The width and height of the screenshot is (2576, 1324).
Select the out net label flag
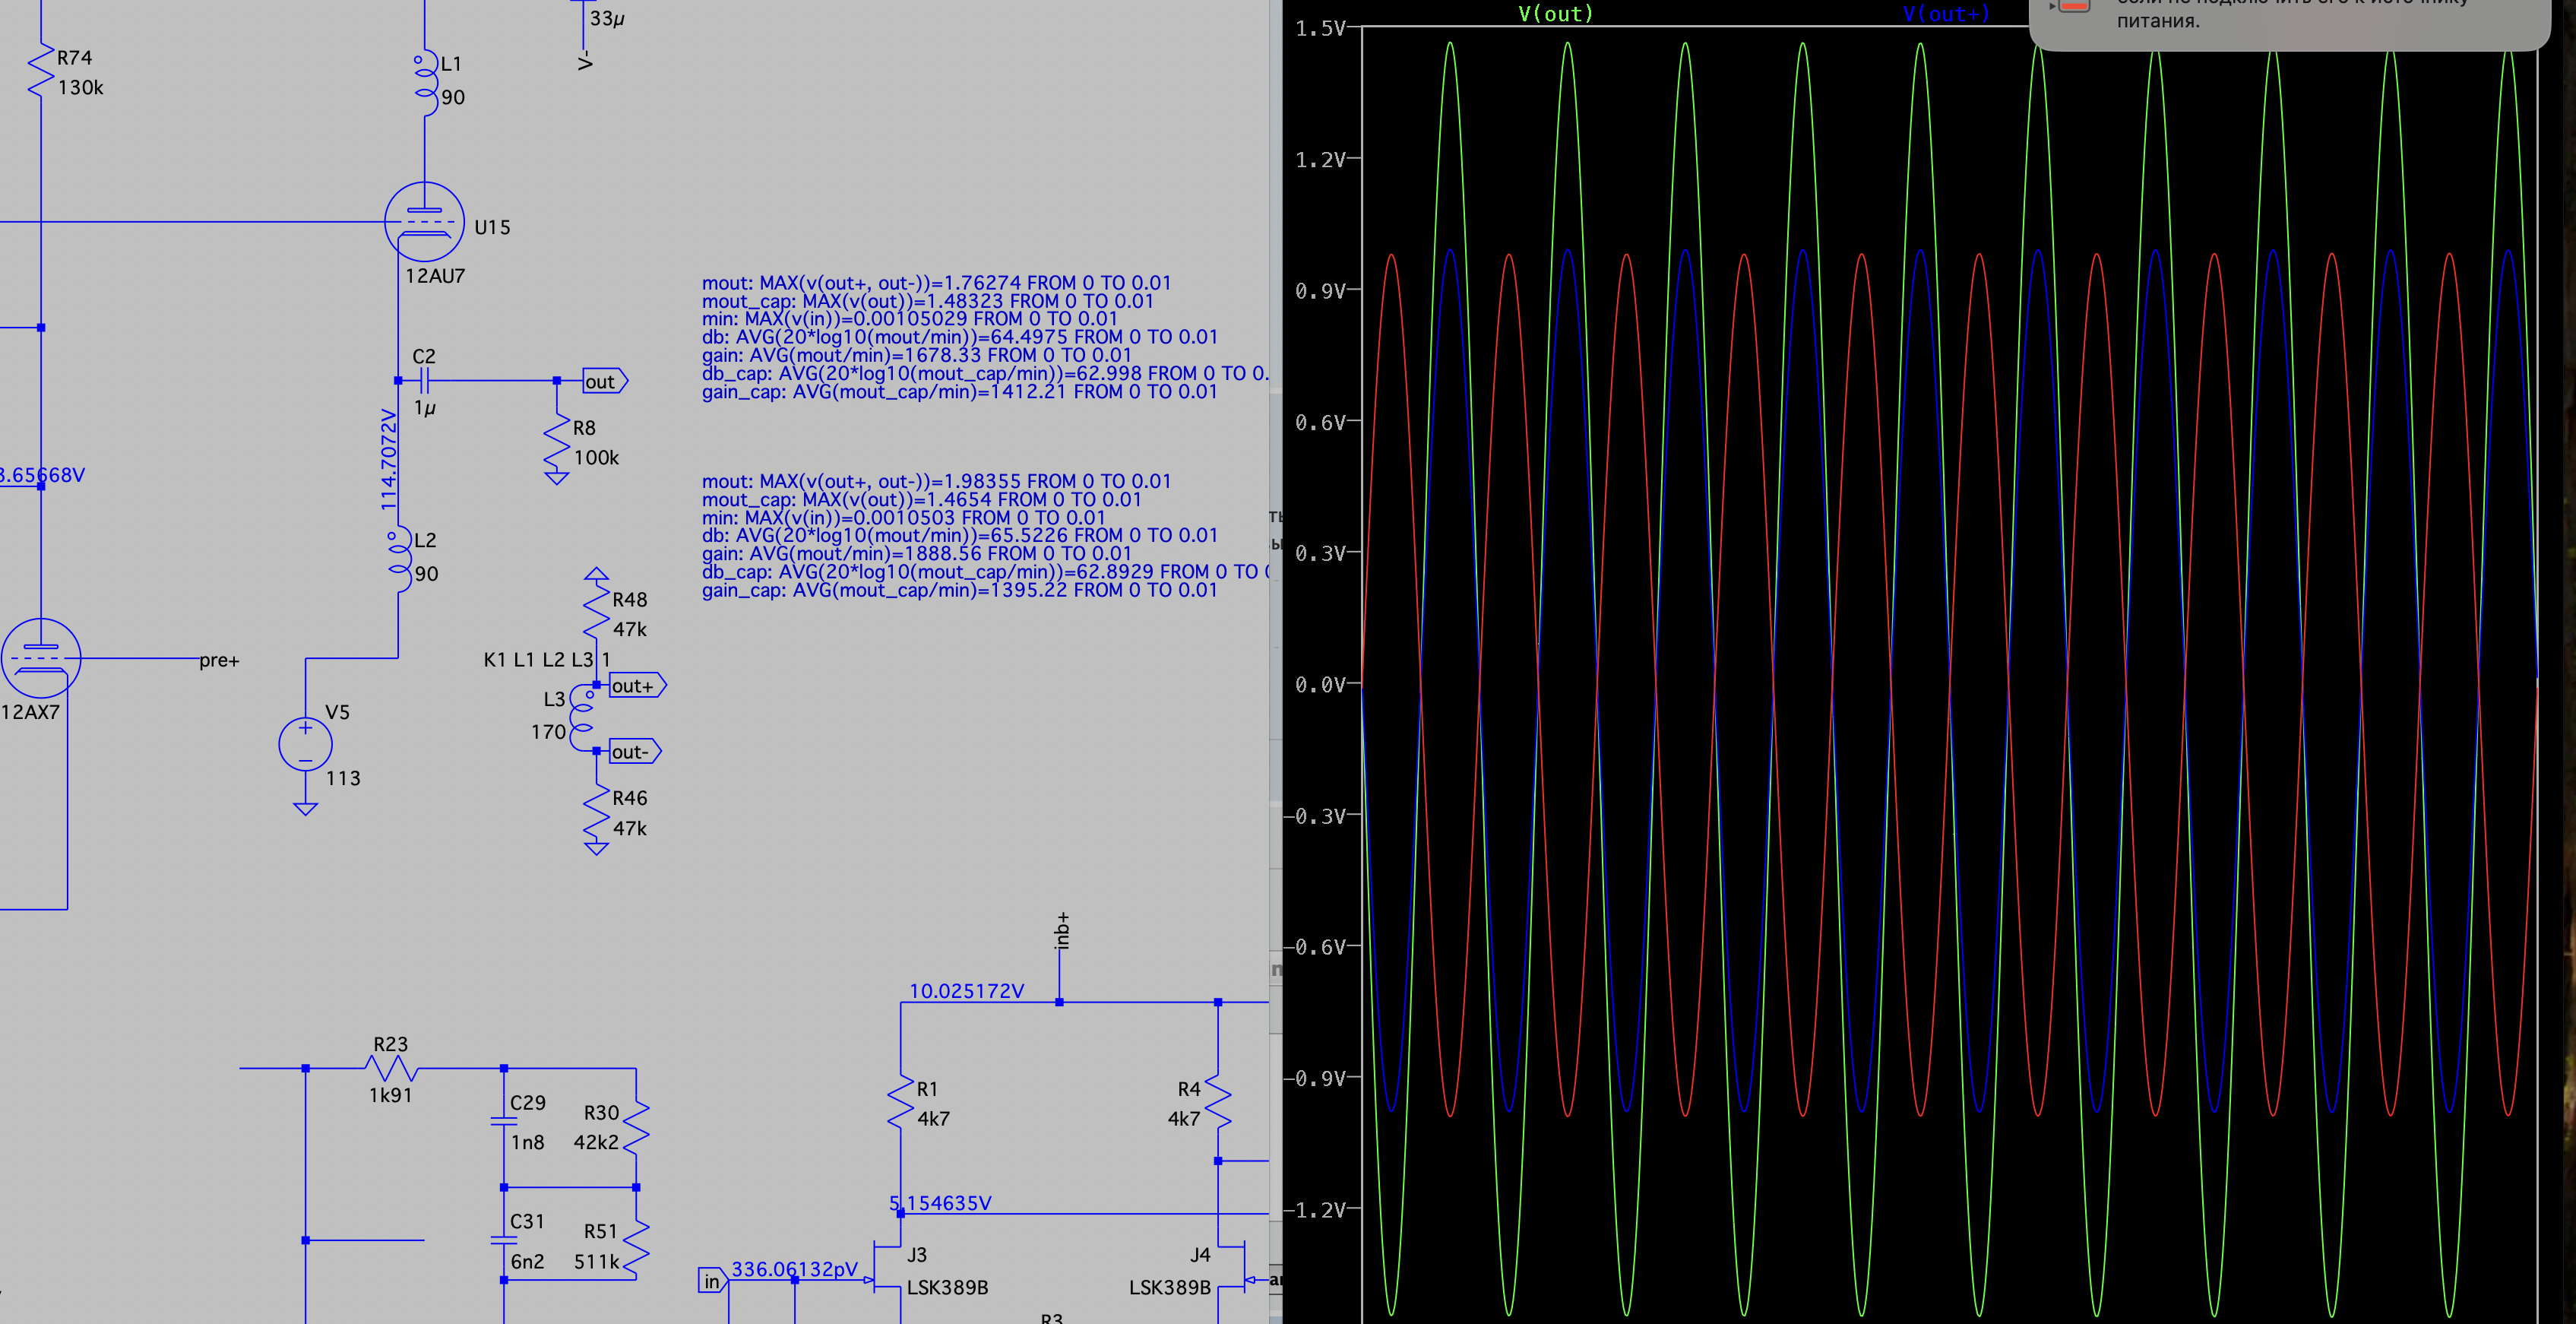coord(603,381)
